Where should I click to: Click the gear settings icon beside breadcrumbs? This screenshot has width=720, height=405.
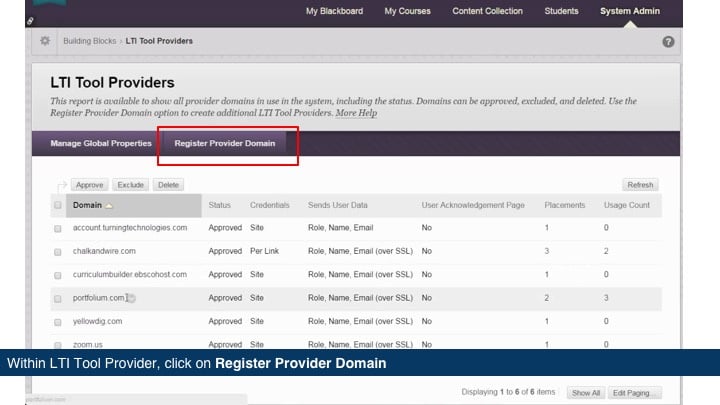(x=45, y=41)
